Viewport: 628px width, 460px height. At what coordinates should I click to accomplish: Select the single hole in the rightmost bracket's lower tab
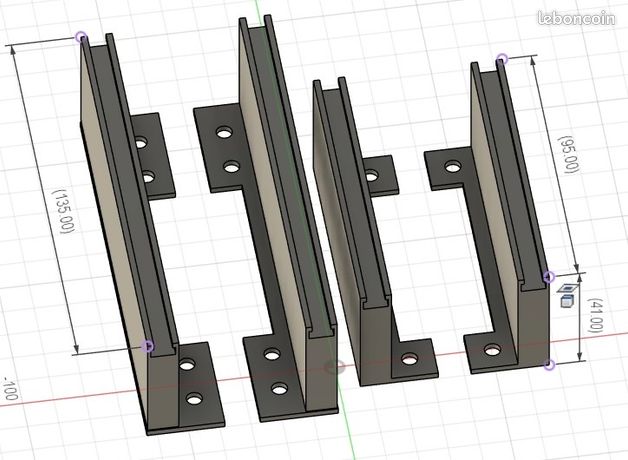492,350
